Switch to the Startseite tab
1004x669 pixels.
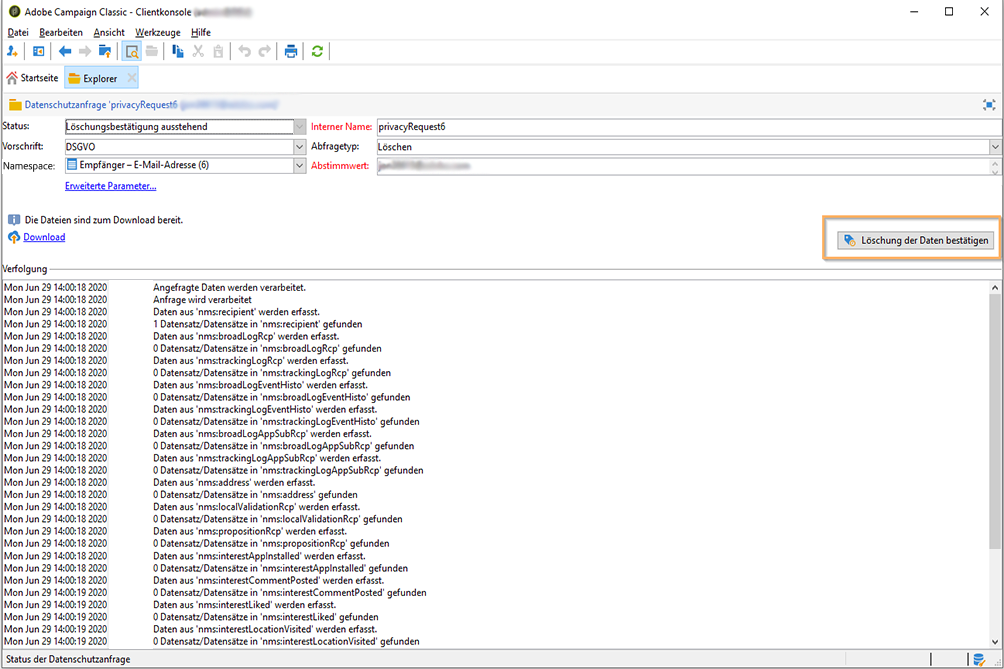coord(32,78)
